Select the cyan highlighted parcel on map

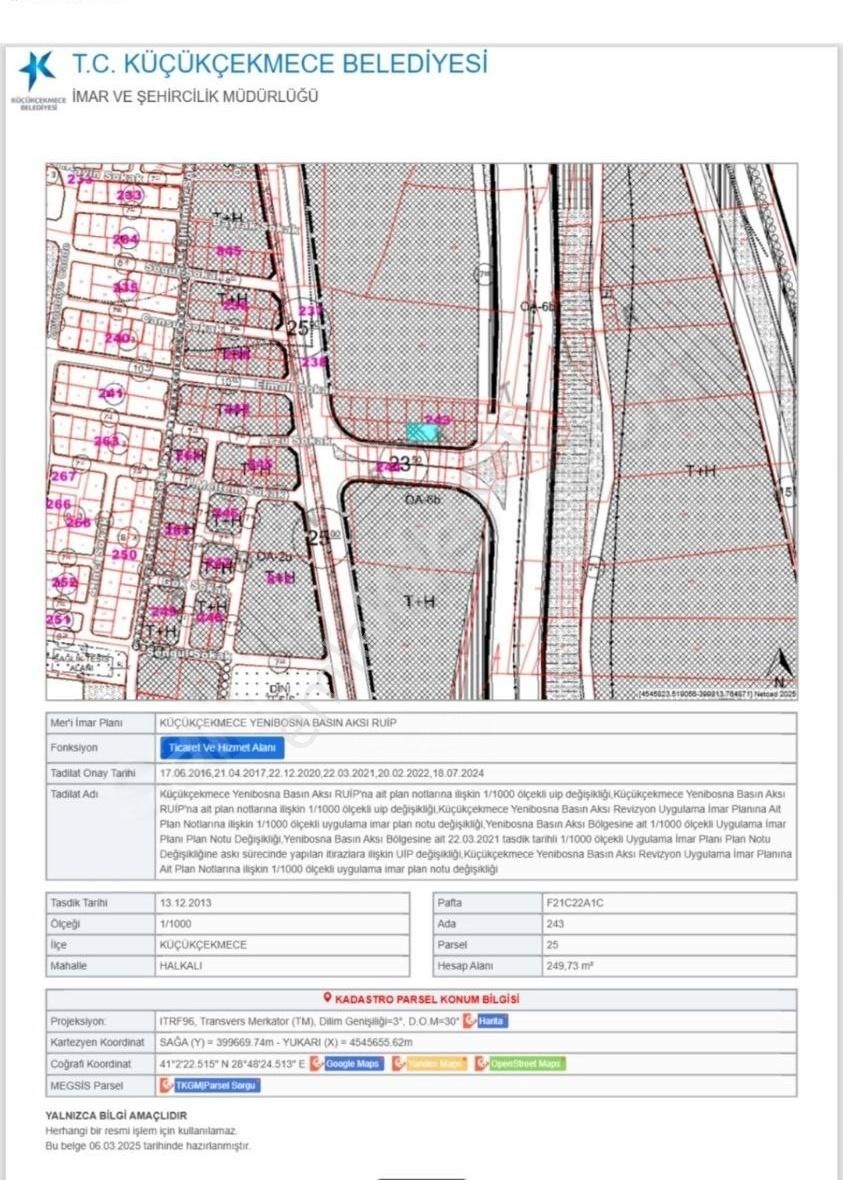(423, 432)
